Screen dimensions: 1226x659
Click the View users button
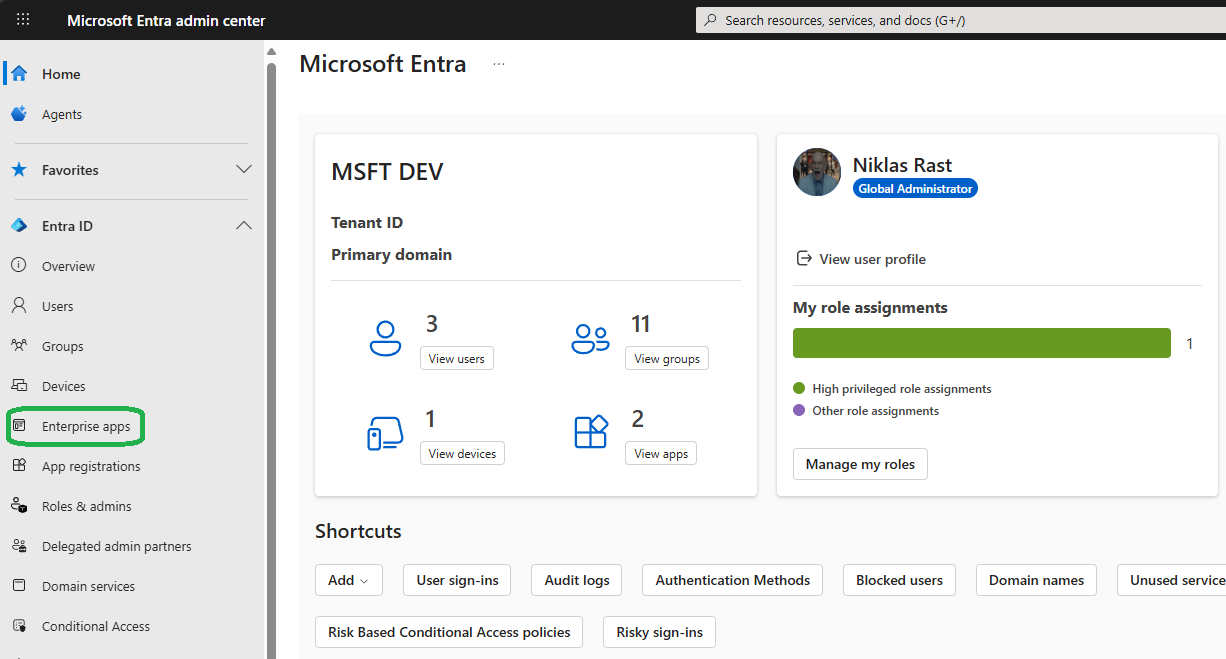tap(457, 359)
